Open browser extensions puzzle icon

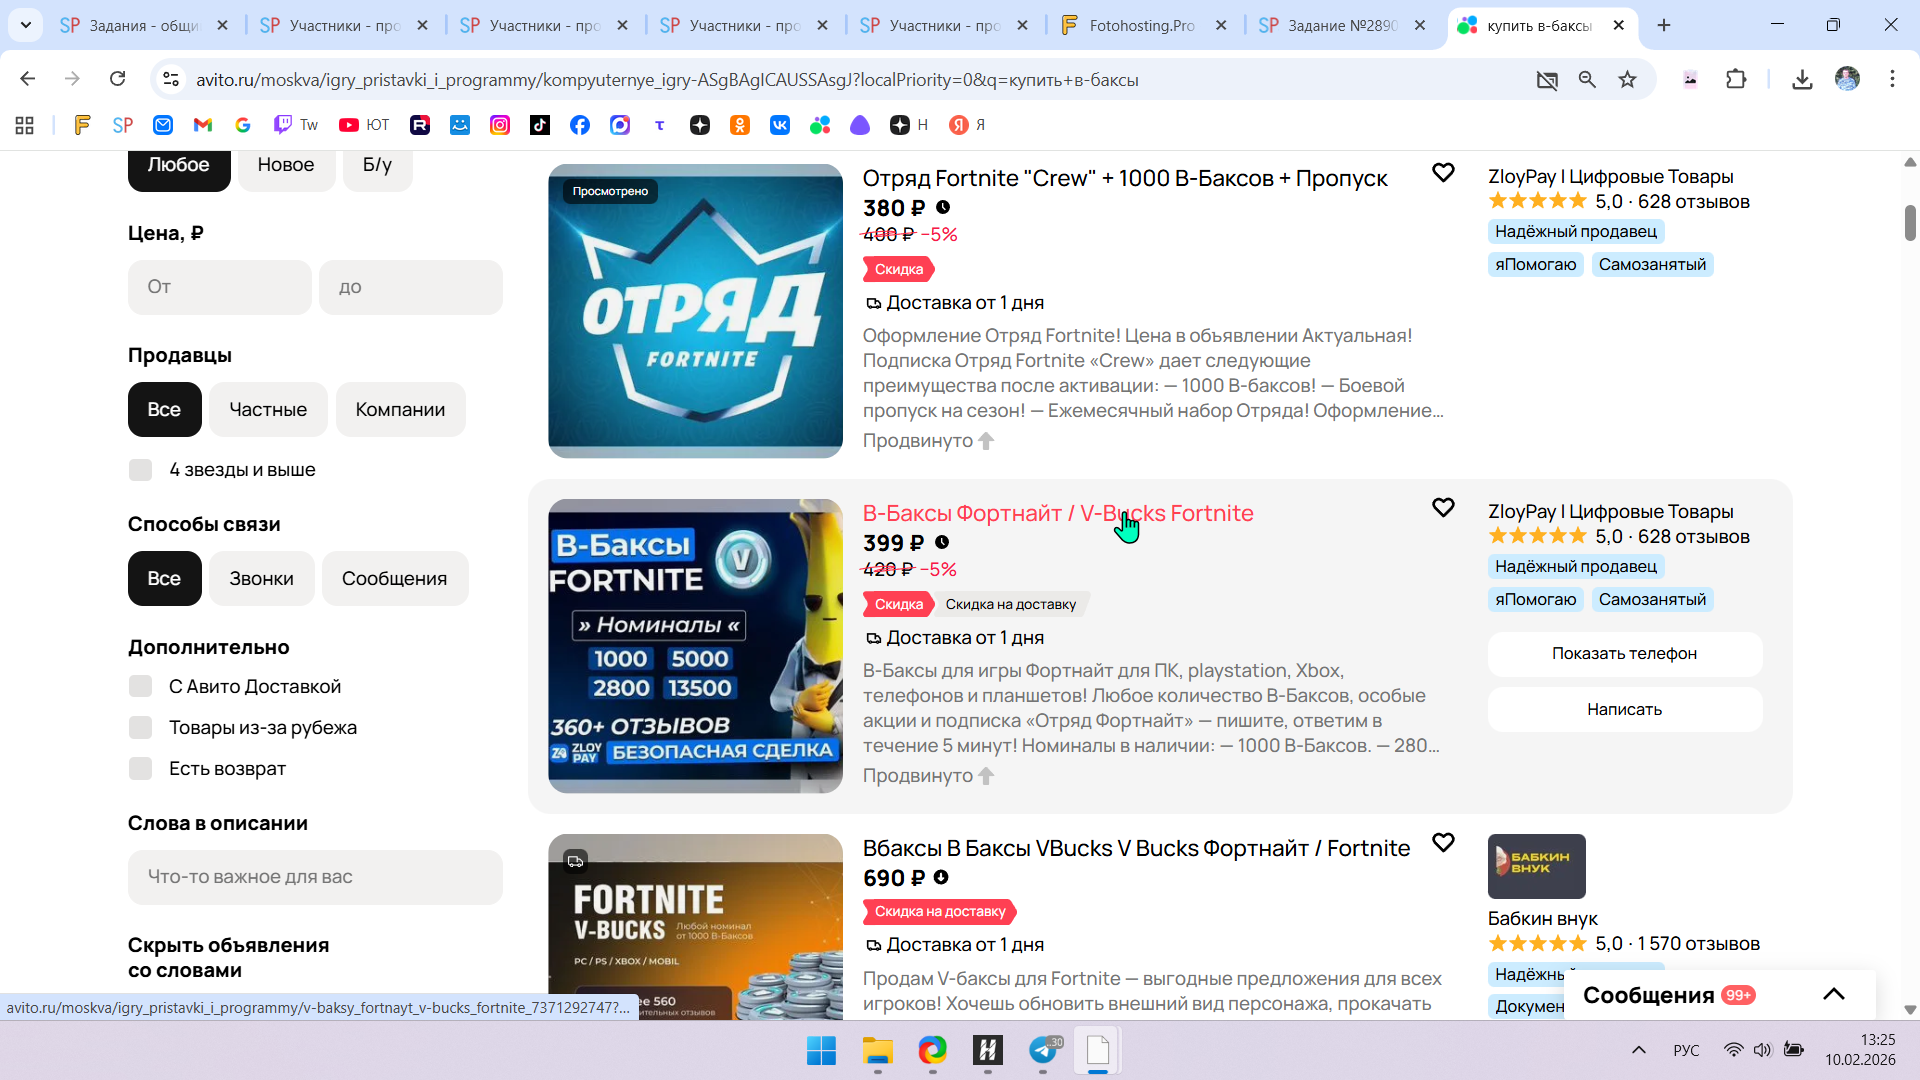coord(1736,79)
